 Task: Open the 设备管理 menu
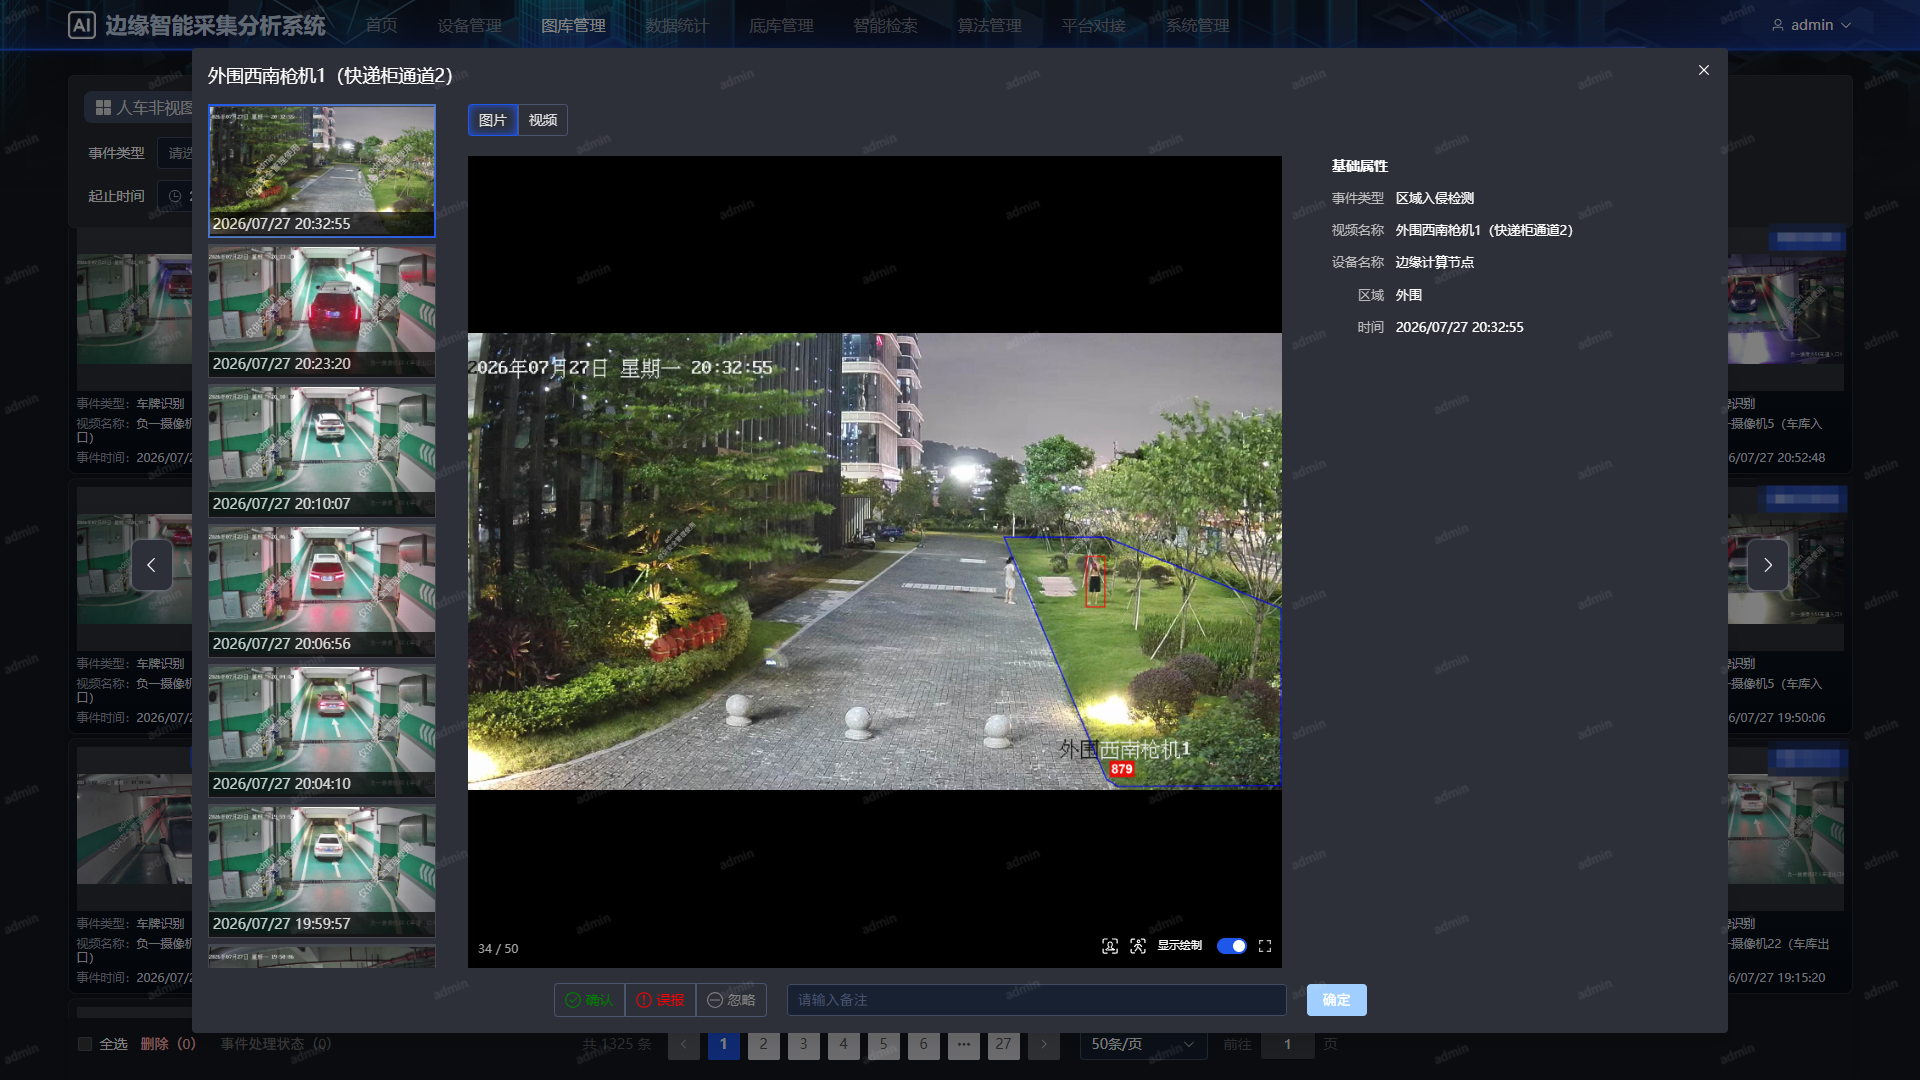[x=469, y=25]
